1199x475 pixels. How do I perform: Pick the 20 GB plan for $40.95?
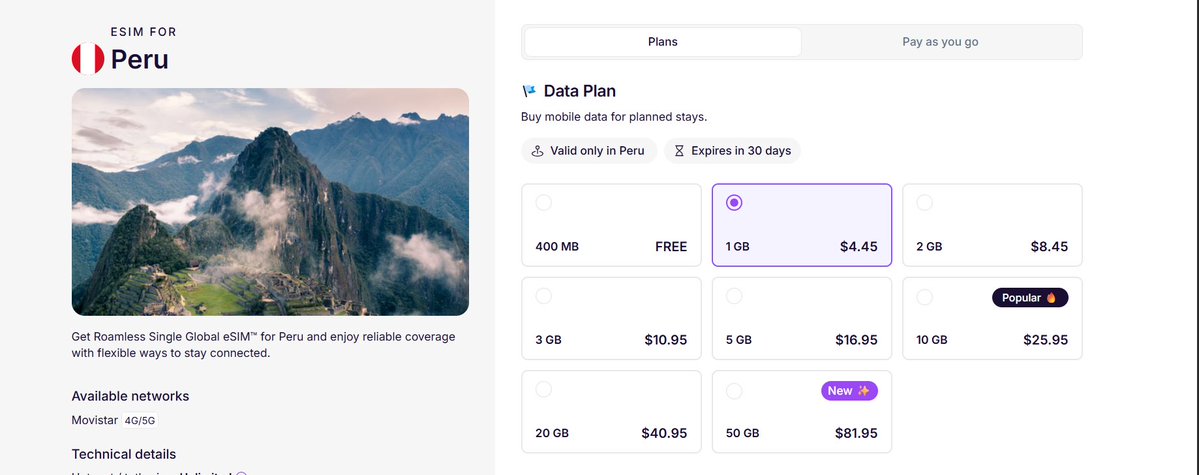611,412
